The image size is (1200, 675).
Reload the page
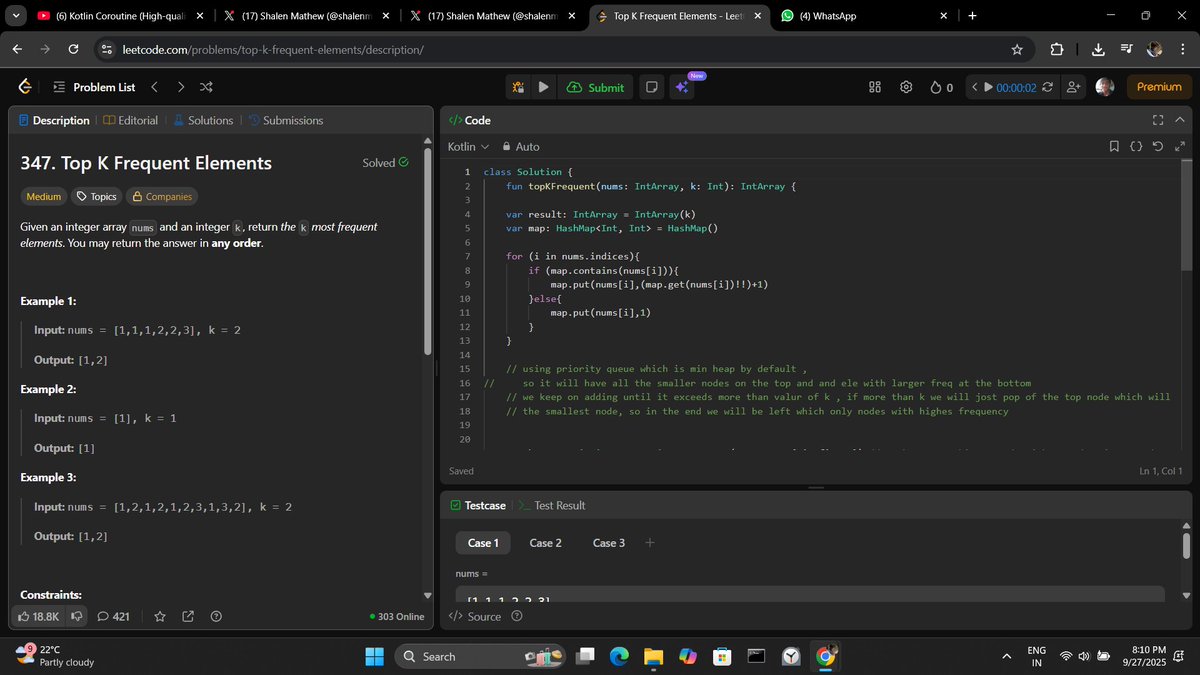coord(73,49)
